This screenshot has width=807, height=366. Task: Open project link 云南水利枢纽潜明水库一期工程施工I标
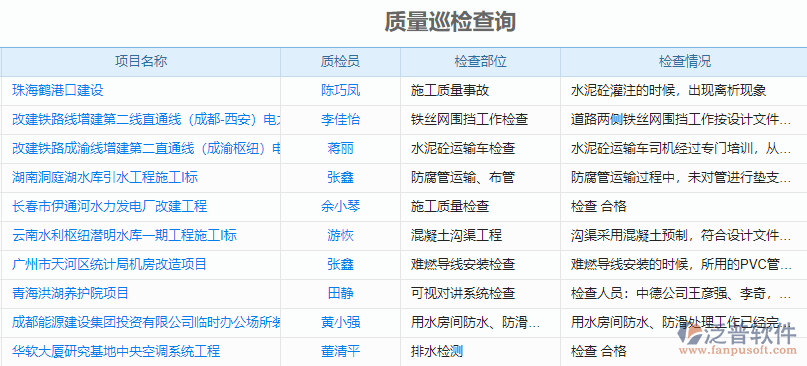point(125,236)
